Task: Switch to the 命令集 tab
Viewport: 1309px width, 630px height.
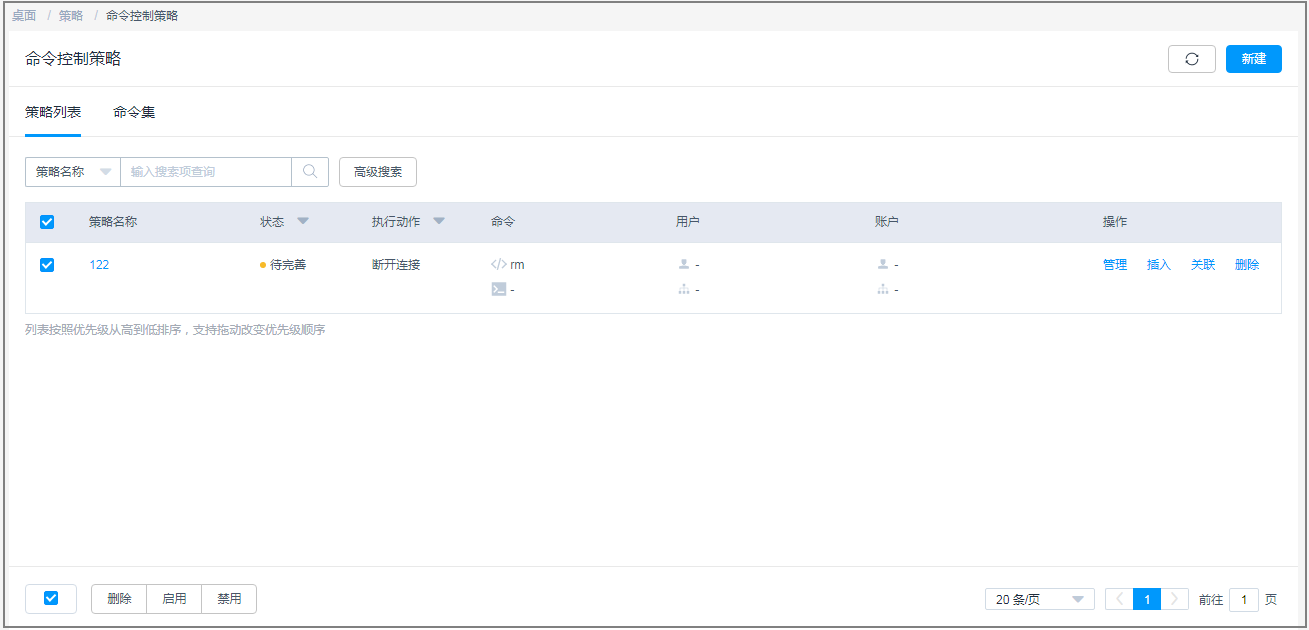Action: point(134,112)
